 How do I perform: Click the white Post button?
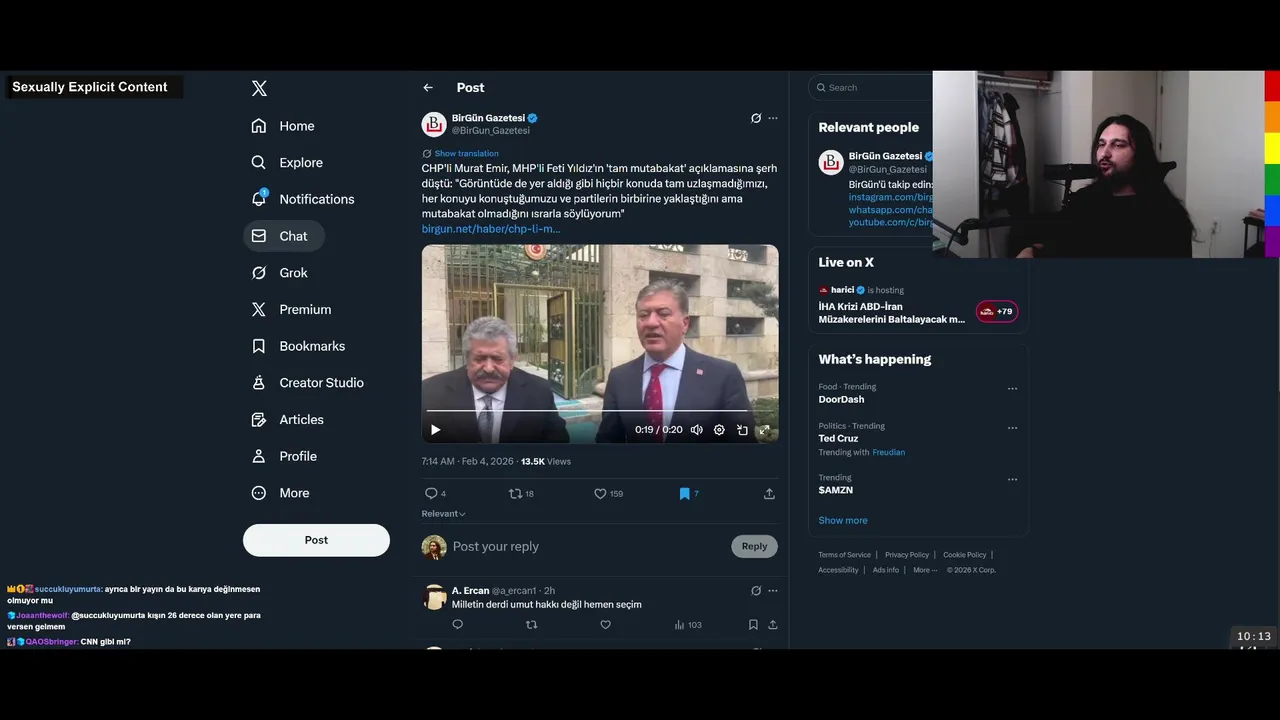pos(316,540)
